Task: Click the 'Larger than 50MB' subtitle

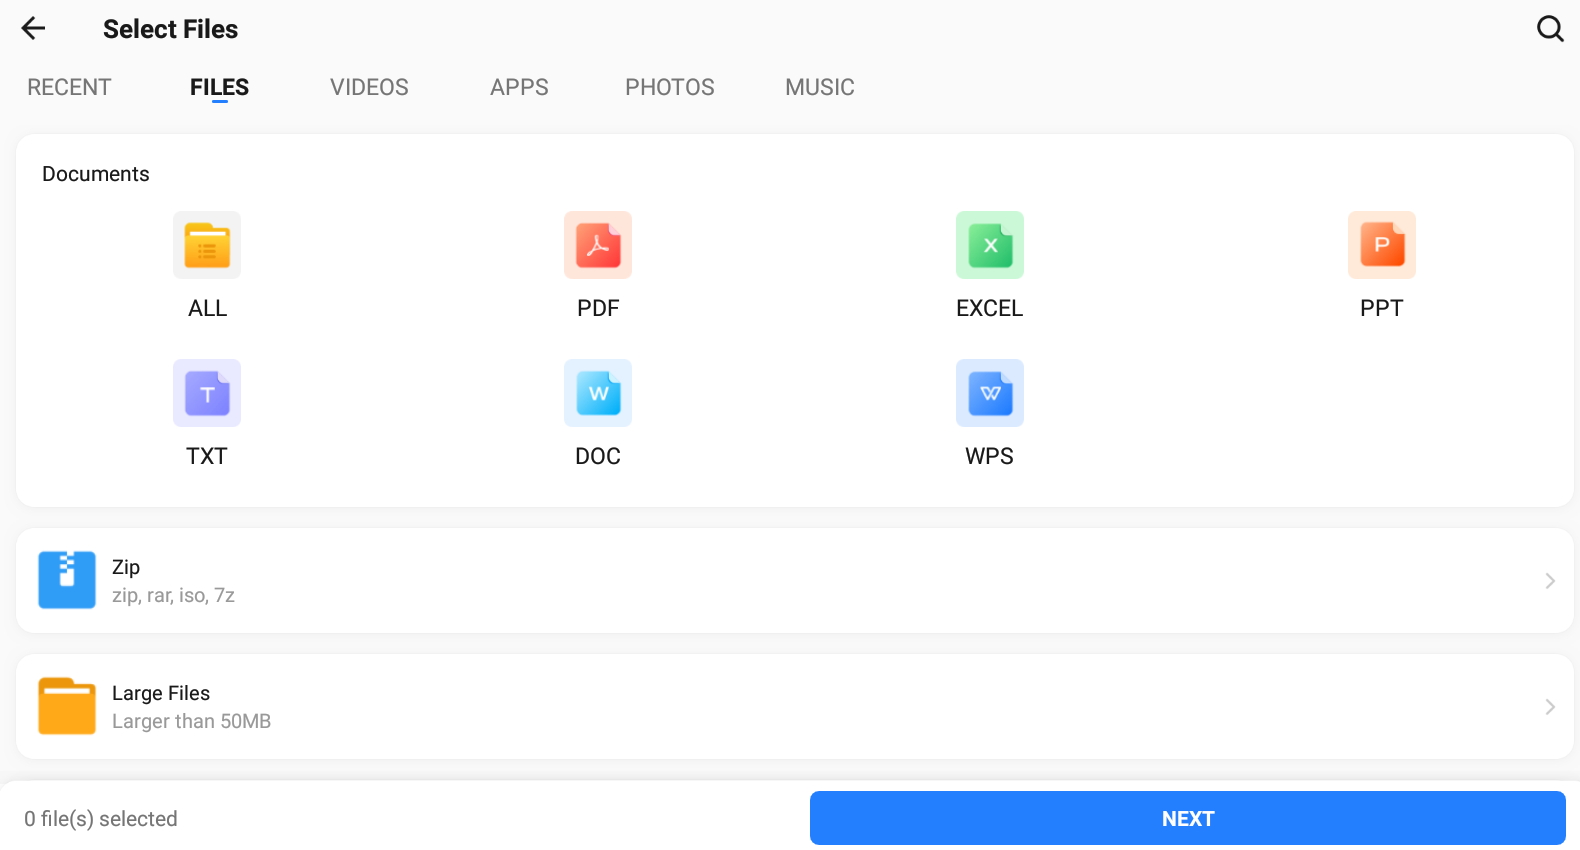Action: (x=191, y=721)
